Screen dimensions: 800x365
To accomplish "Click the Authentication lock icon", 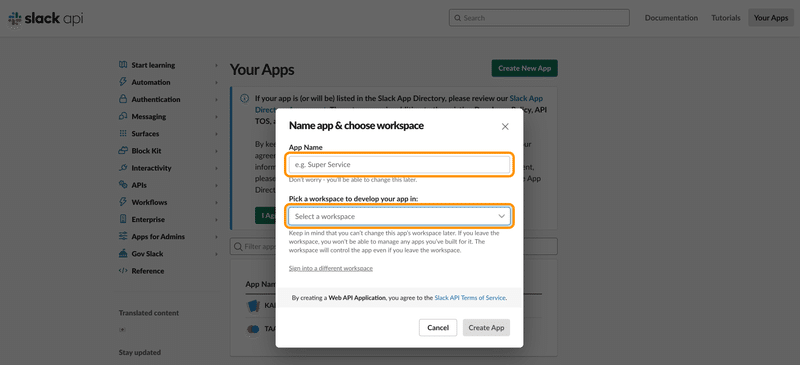I will pyautogui.click(x=122, y=99).
